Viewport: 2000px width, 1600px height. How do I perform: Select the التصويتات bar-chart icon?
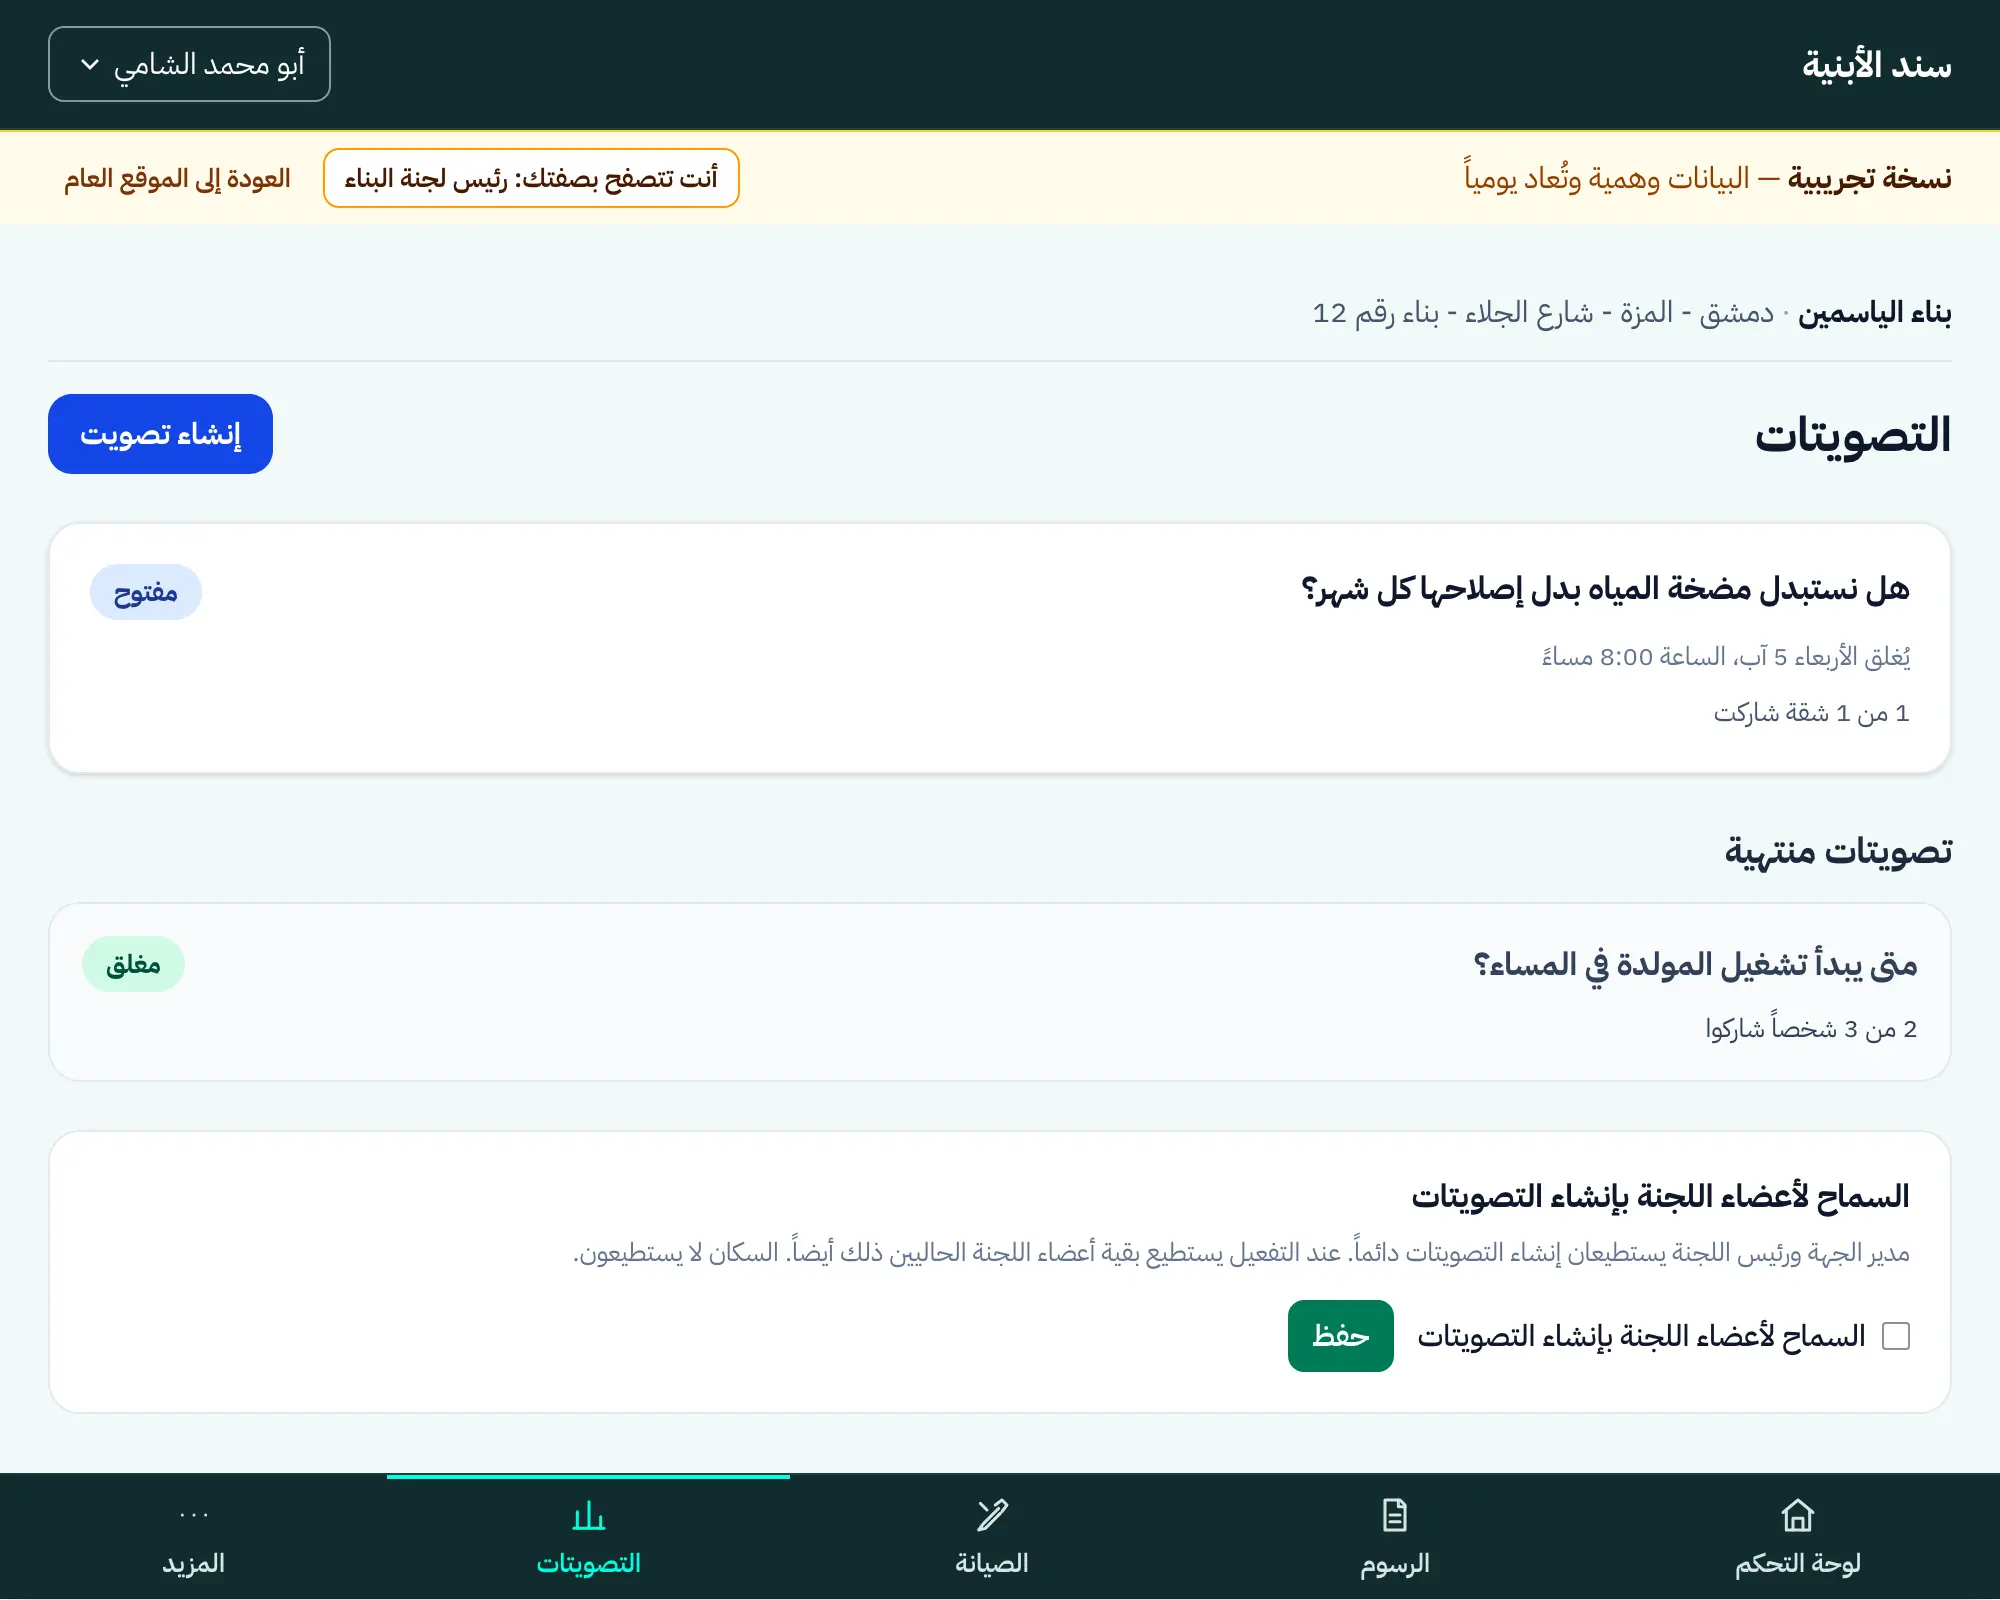588,1516
